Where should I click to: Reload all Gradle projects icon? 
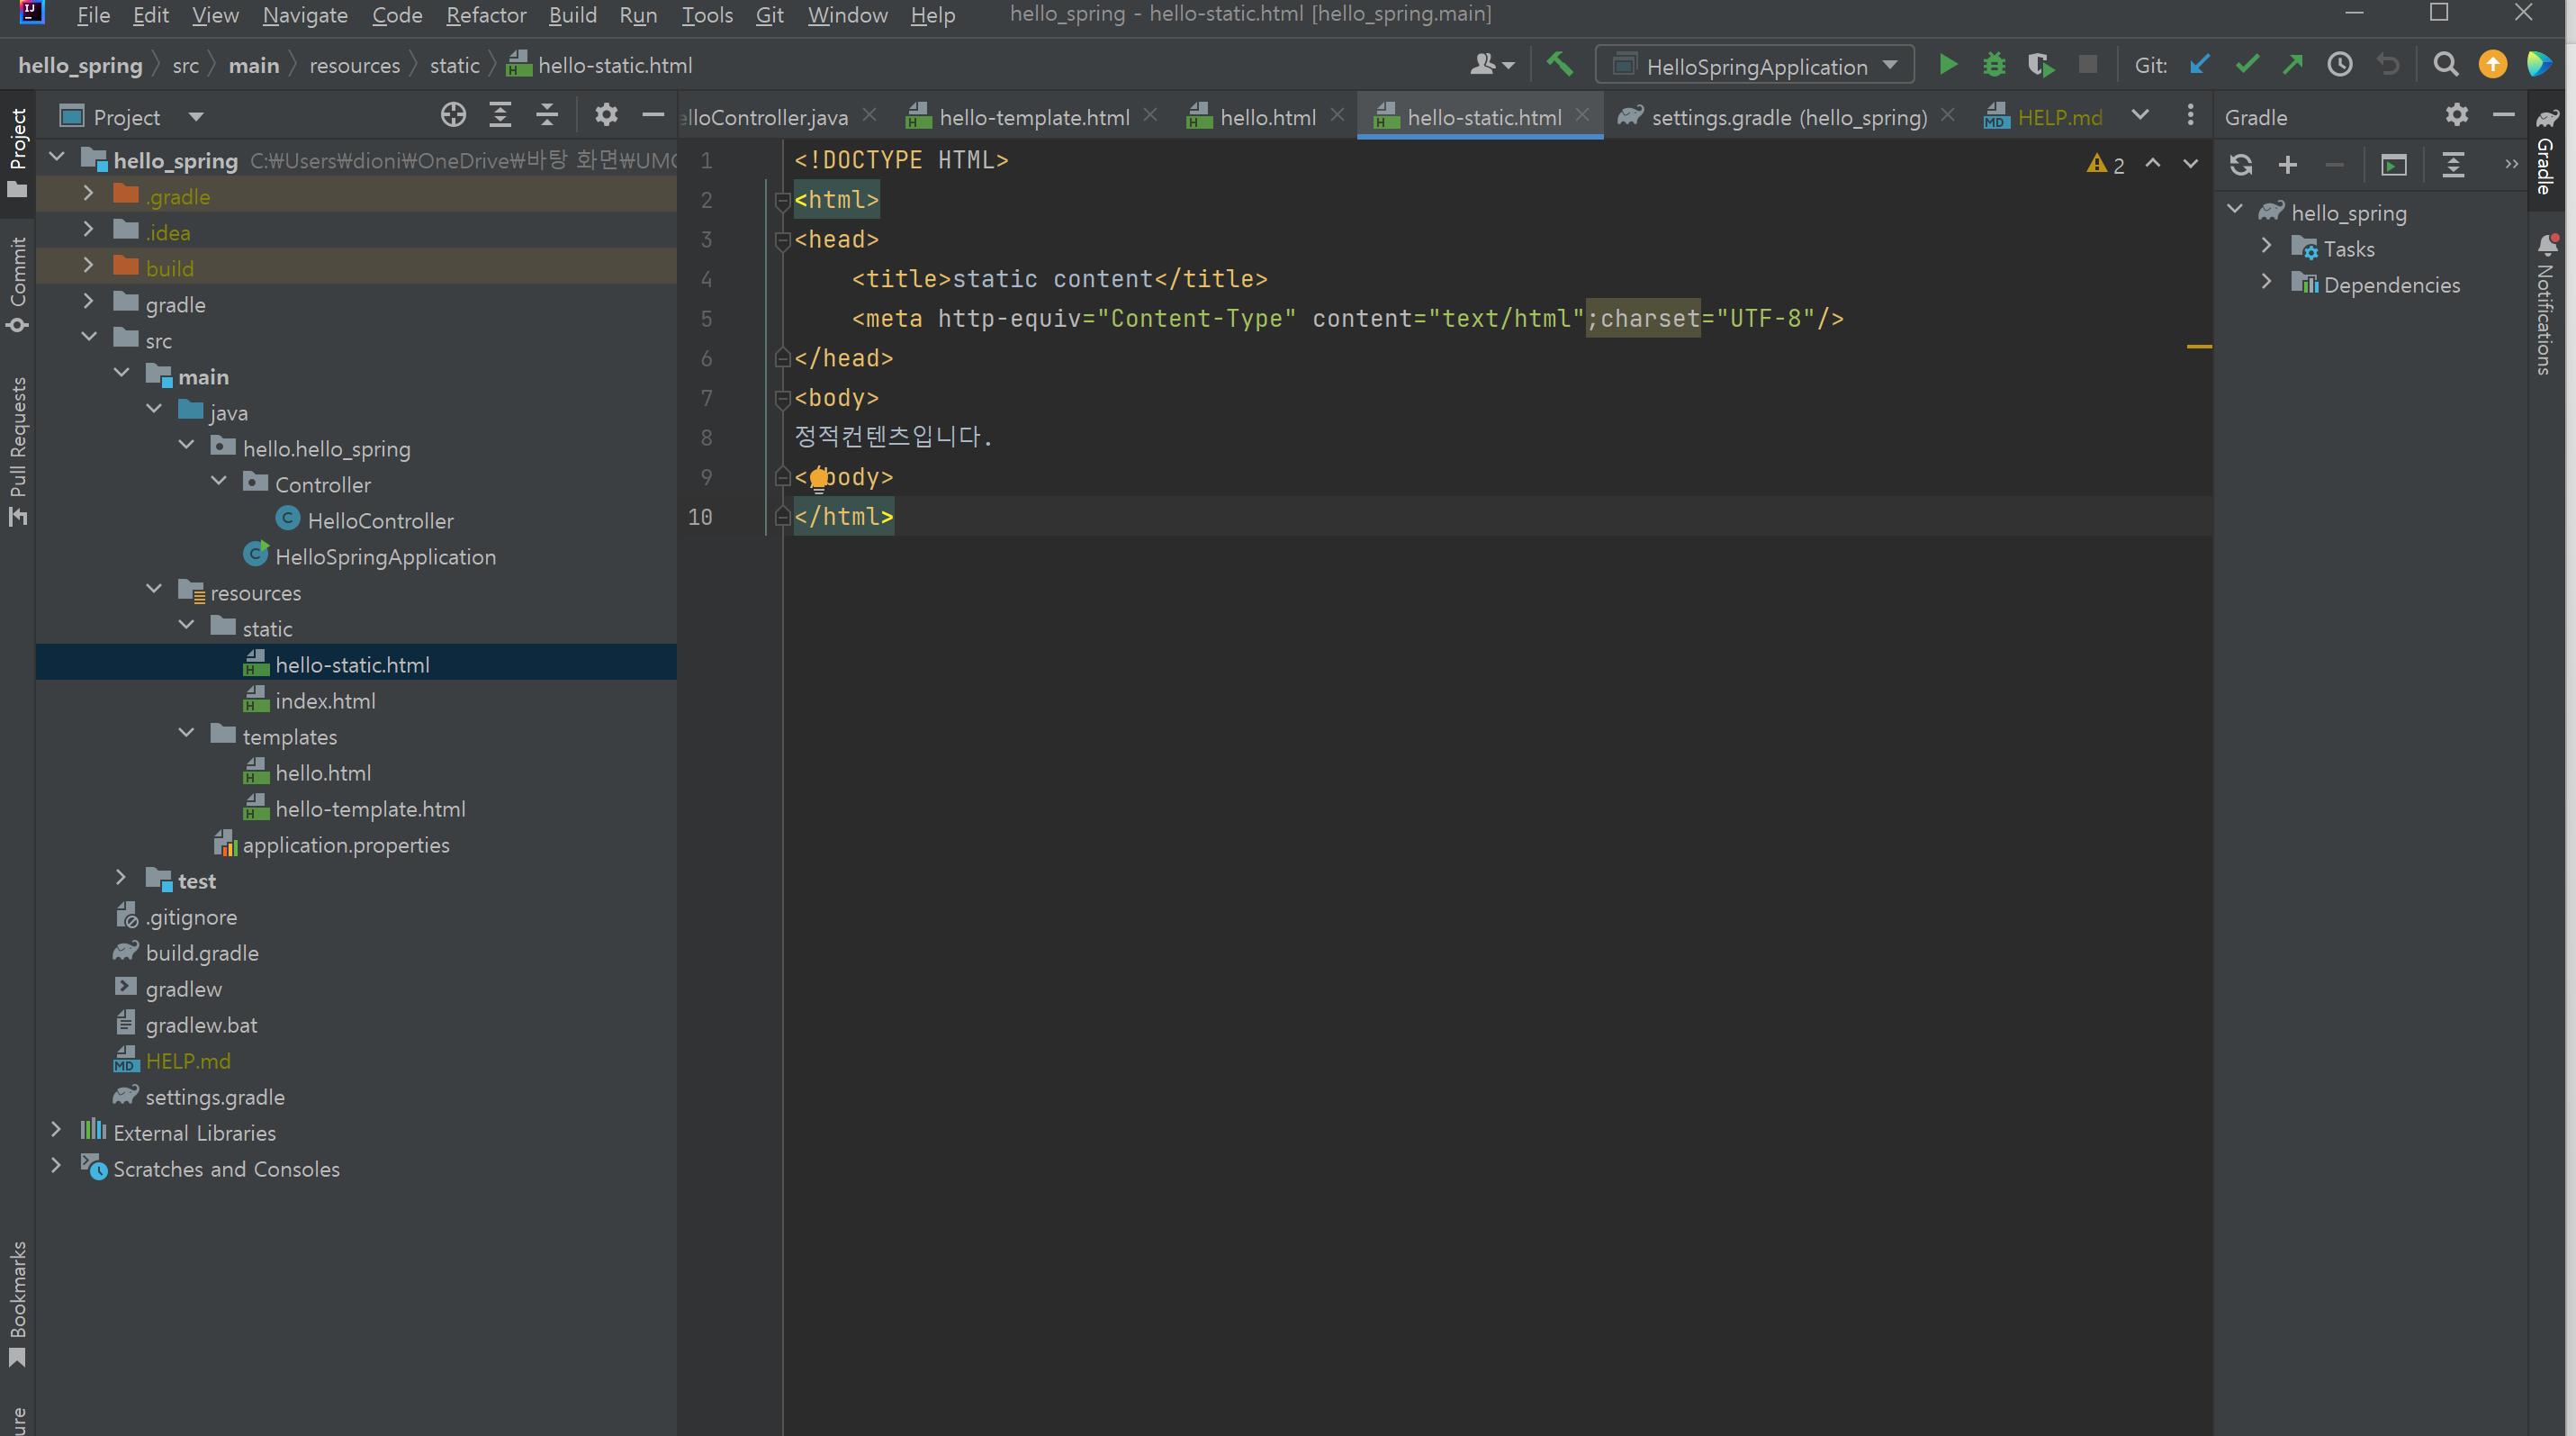(x=2240, y=165)
